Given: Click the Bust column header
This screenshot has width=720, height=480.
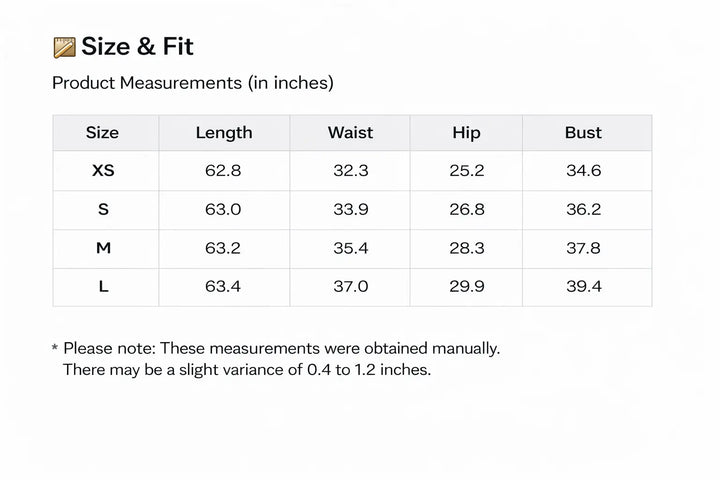Looking at the screenshot, I should coord(583,133).
